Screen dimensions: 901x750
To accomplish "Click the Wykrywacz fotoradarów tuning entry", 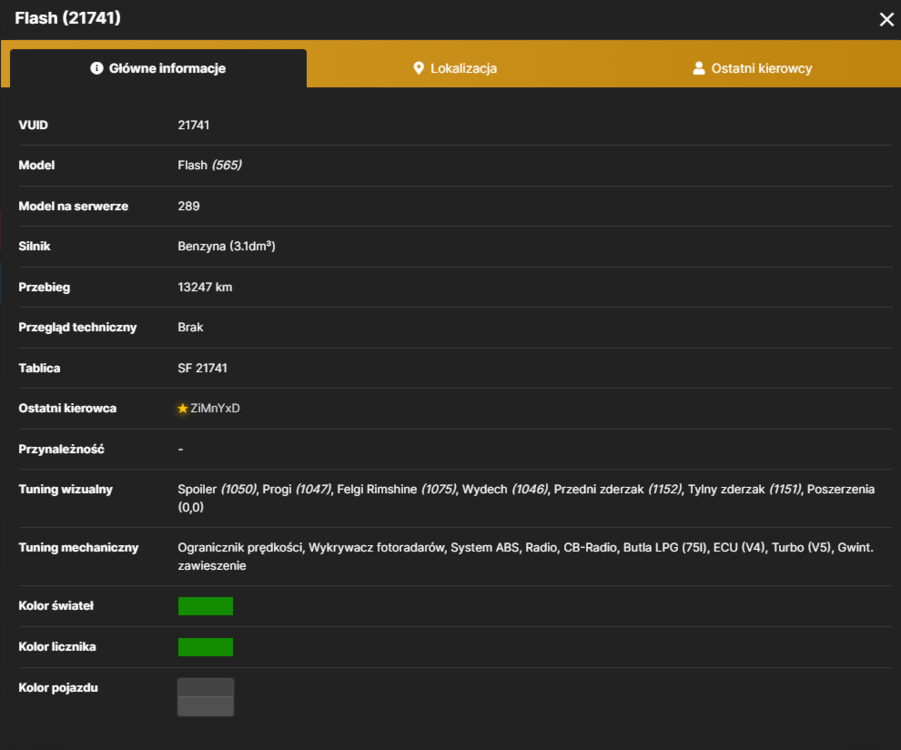I will 376,548.
